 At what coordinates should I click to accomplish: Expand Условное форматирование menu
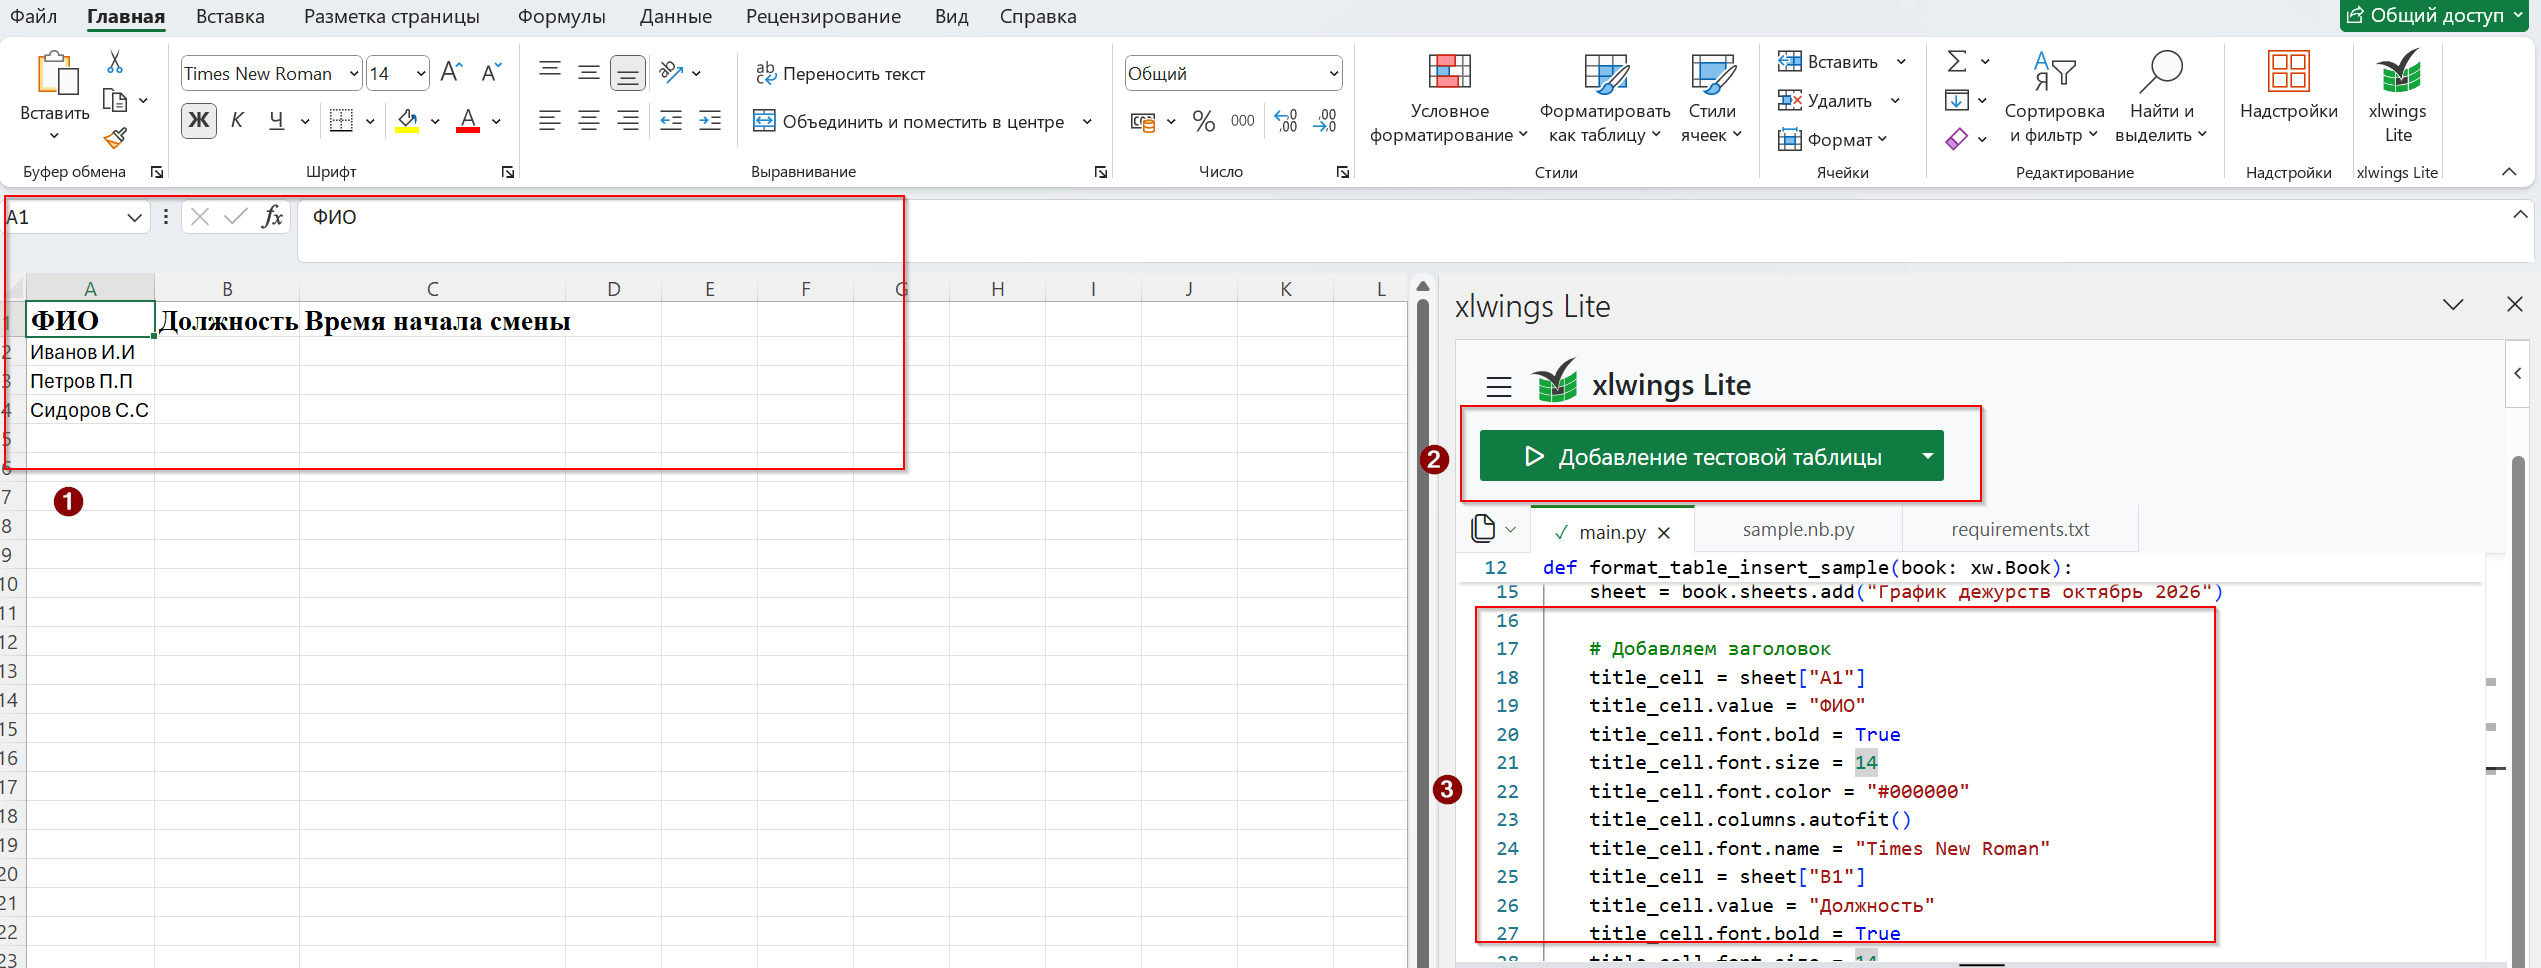click(x=1449, y=99)
